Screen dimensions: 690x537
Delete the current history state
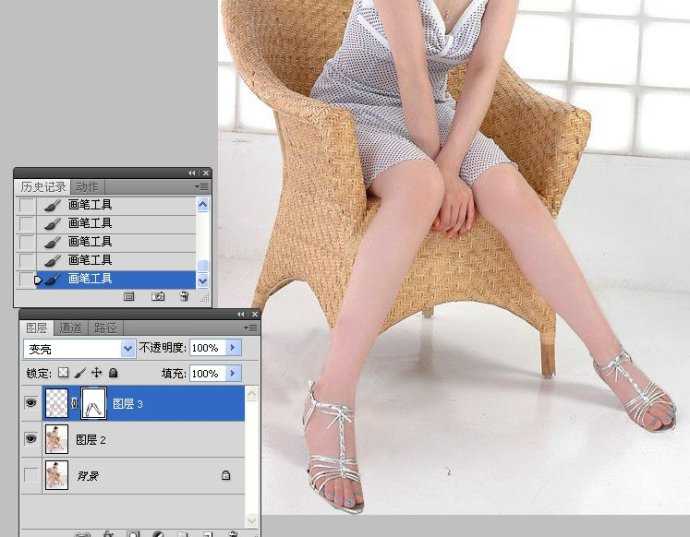pyautogui.click(x=184, y=297)
